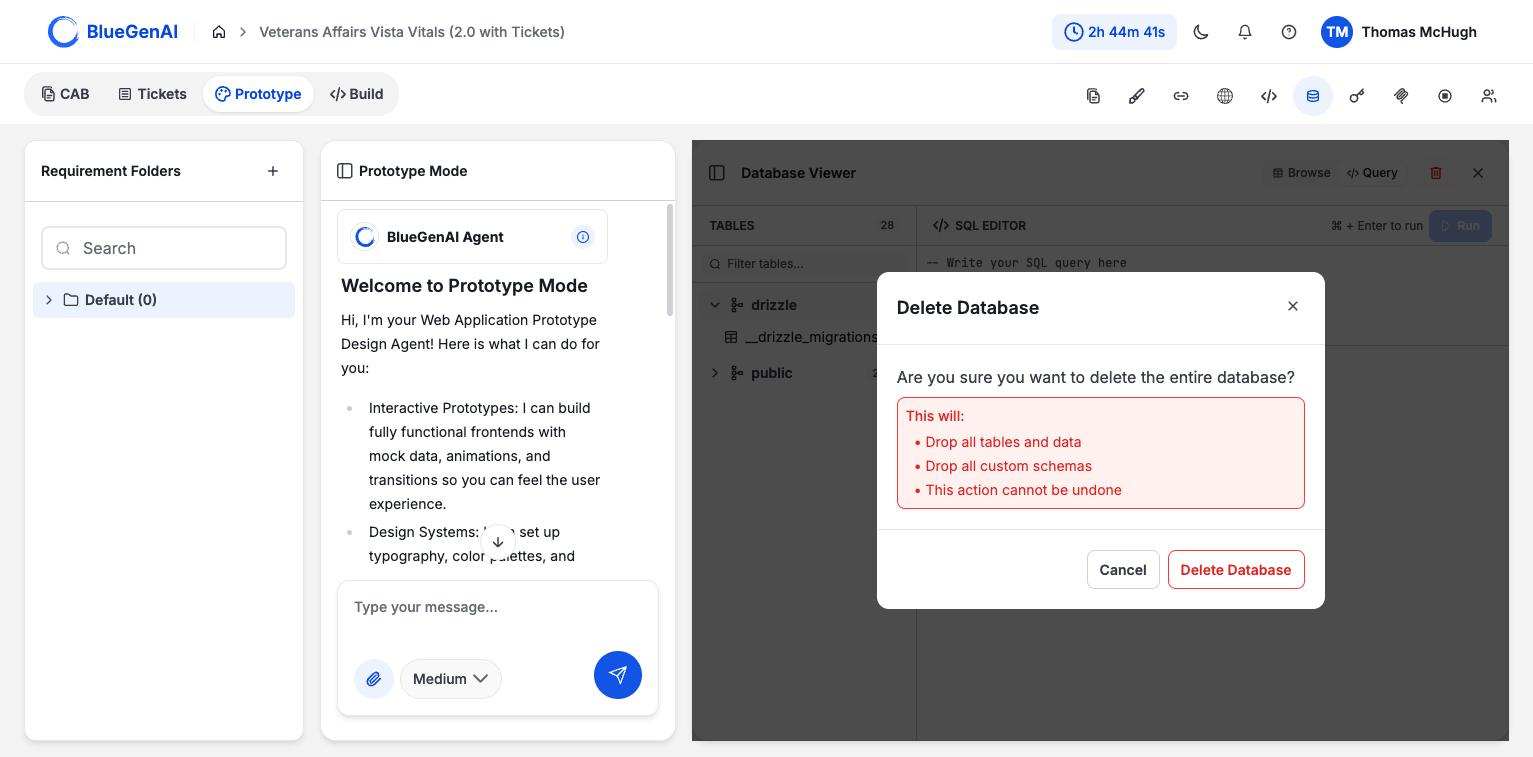Click the red trash delete database icon
Screen dimensions: 1533x757
click(1436, 173)
